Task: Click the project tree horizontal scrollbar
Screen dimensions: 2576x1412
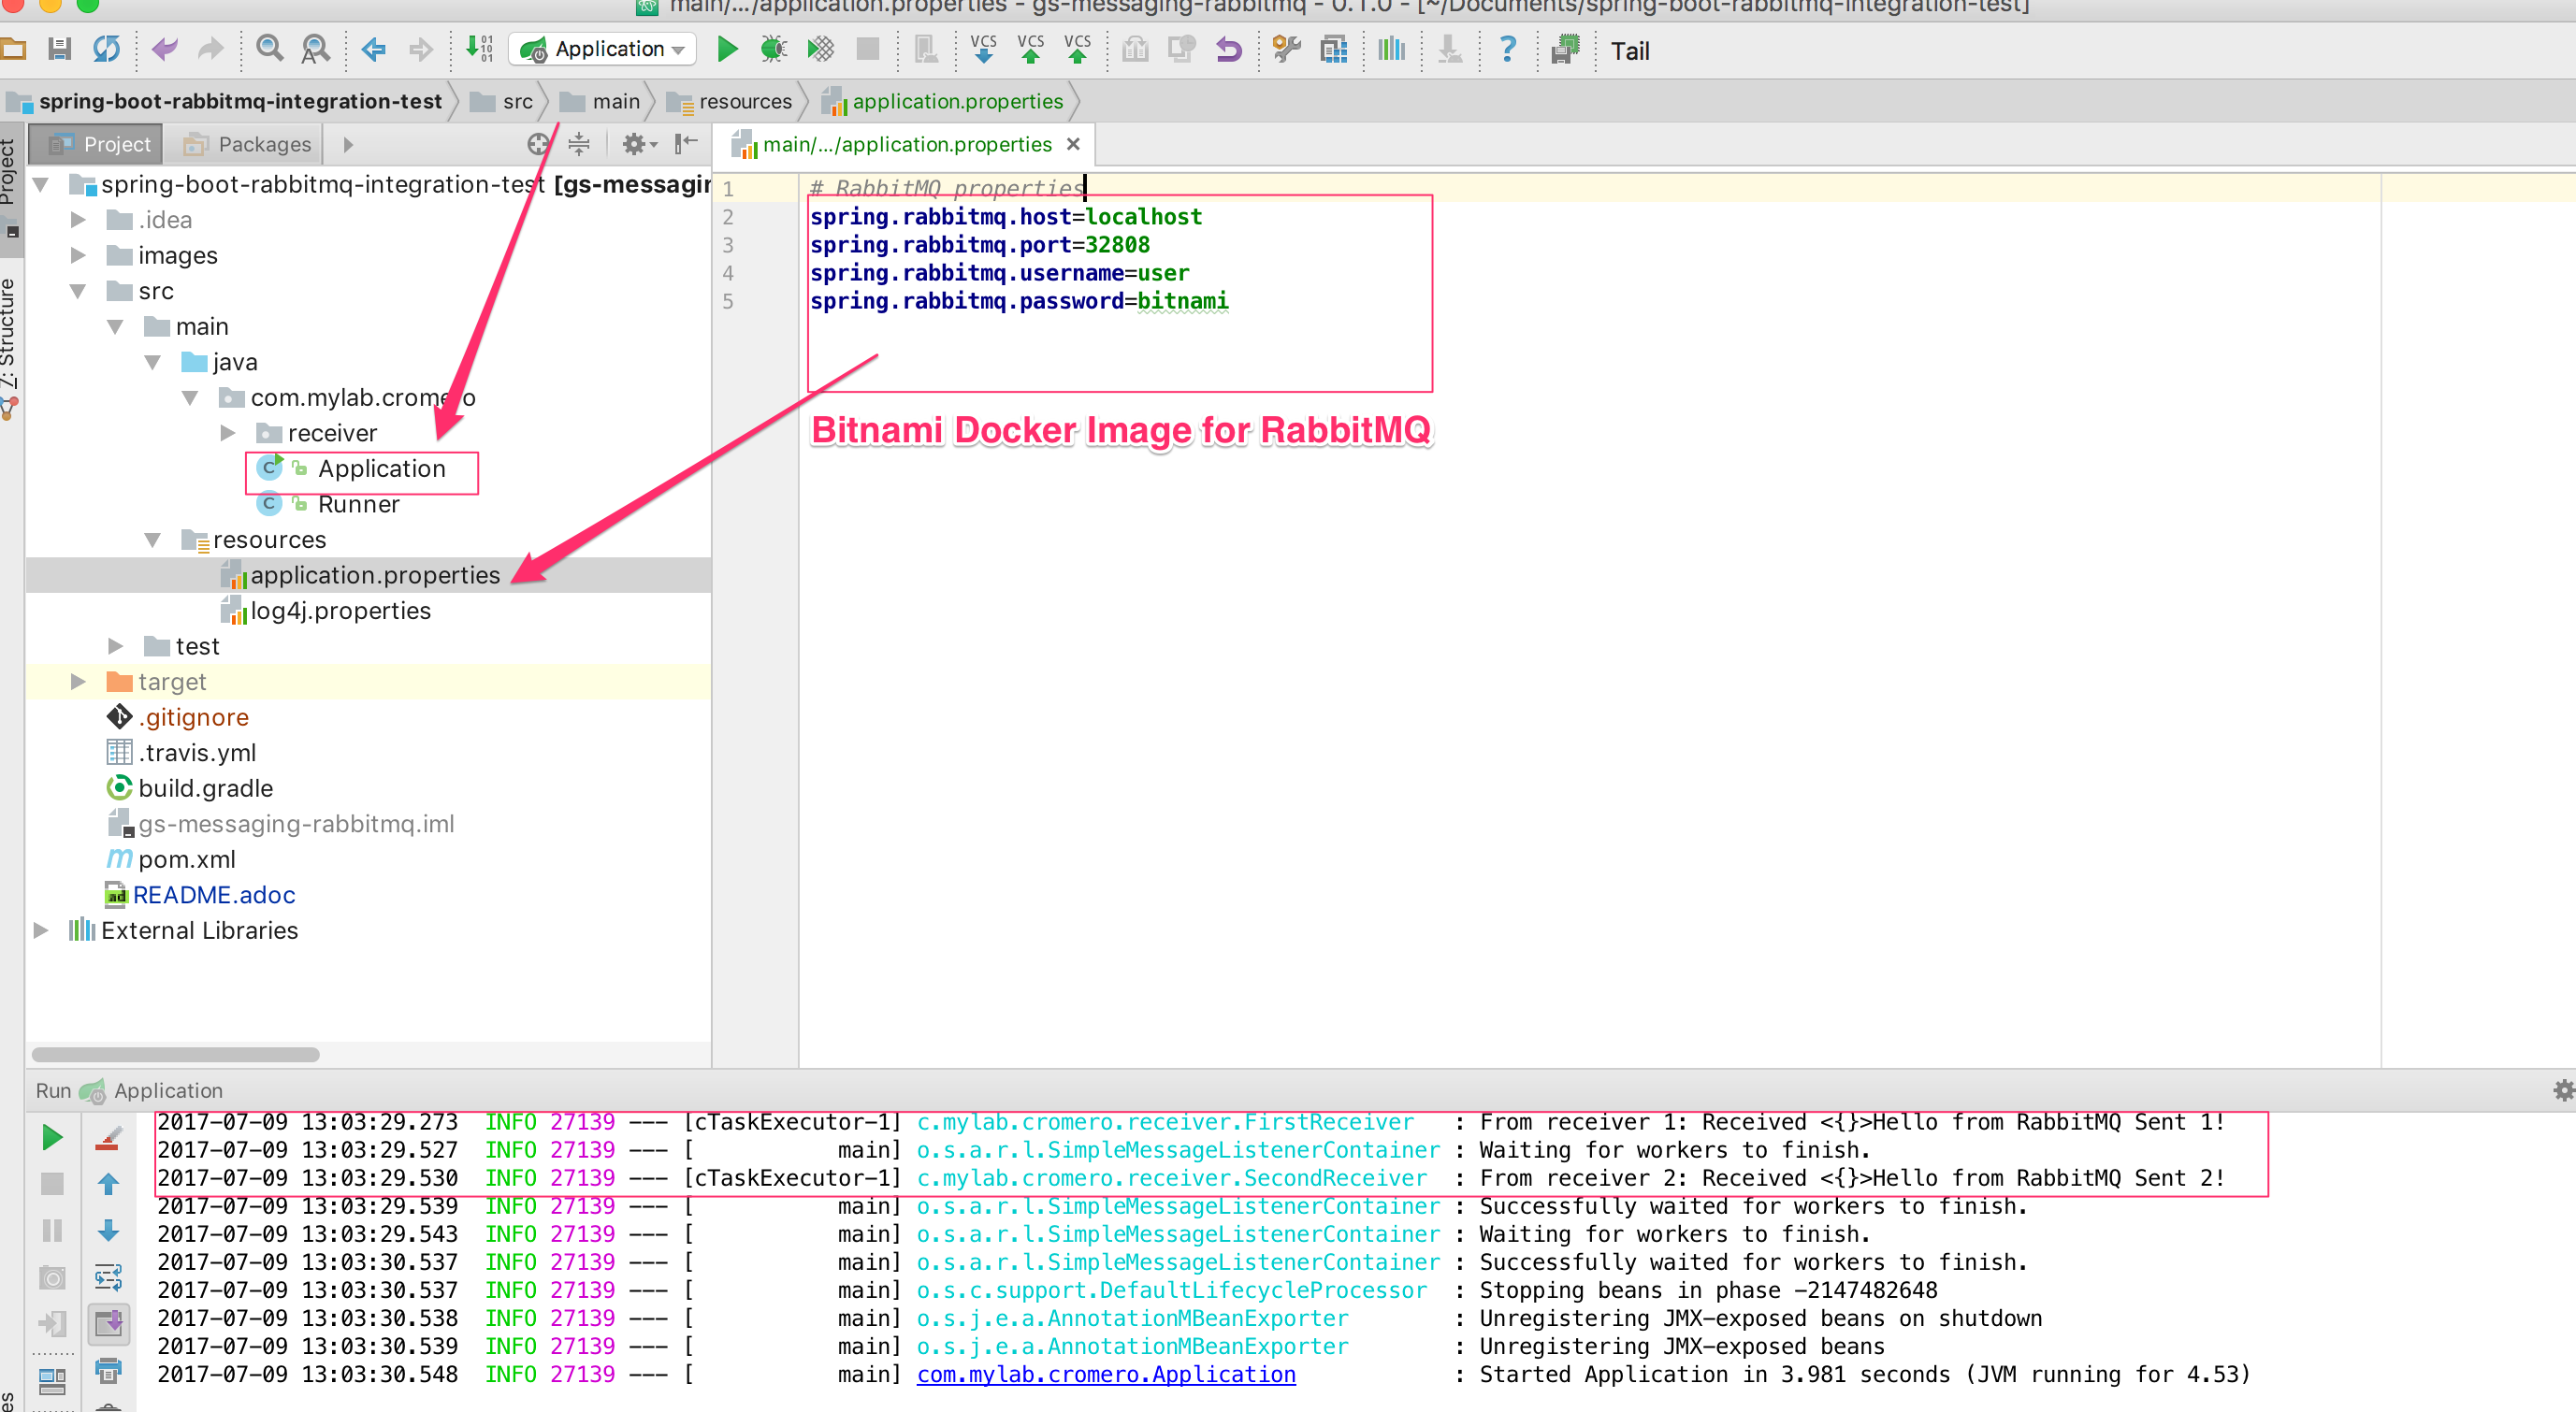Action: 176,1054
